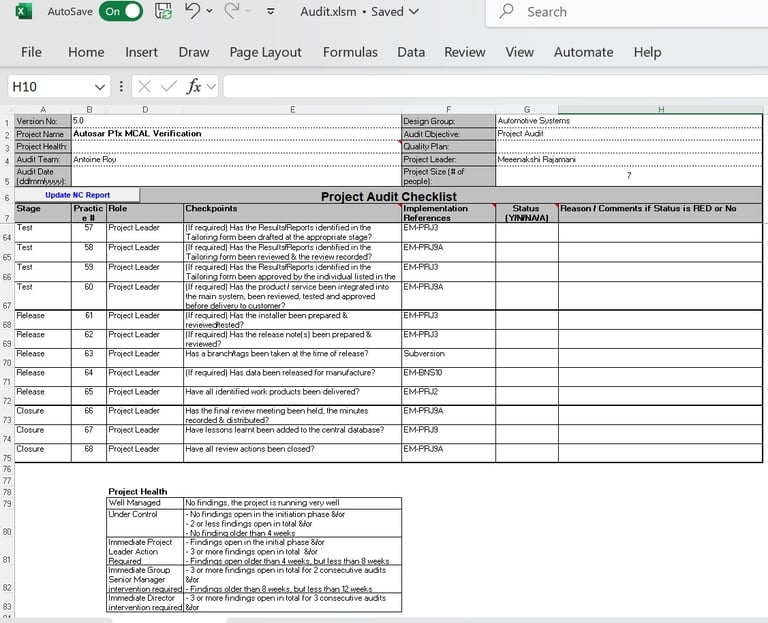Screen dimensions: 768x623
Task: Click the Status (Y/N/NA) header cell
Action: (x=527, y=213)
